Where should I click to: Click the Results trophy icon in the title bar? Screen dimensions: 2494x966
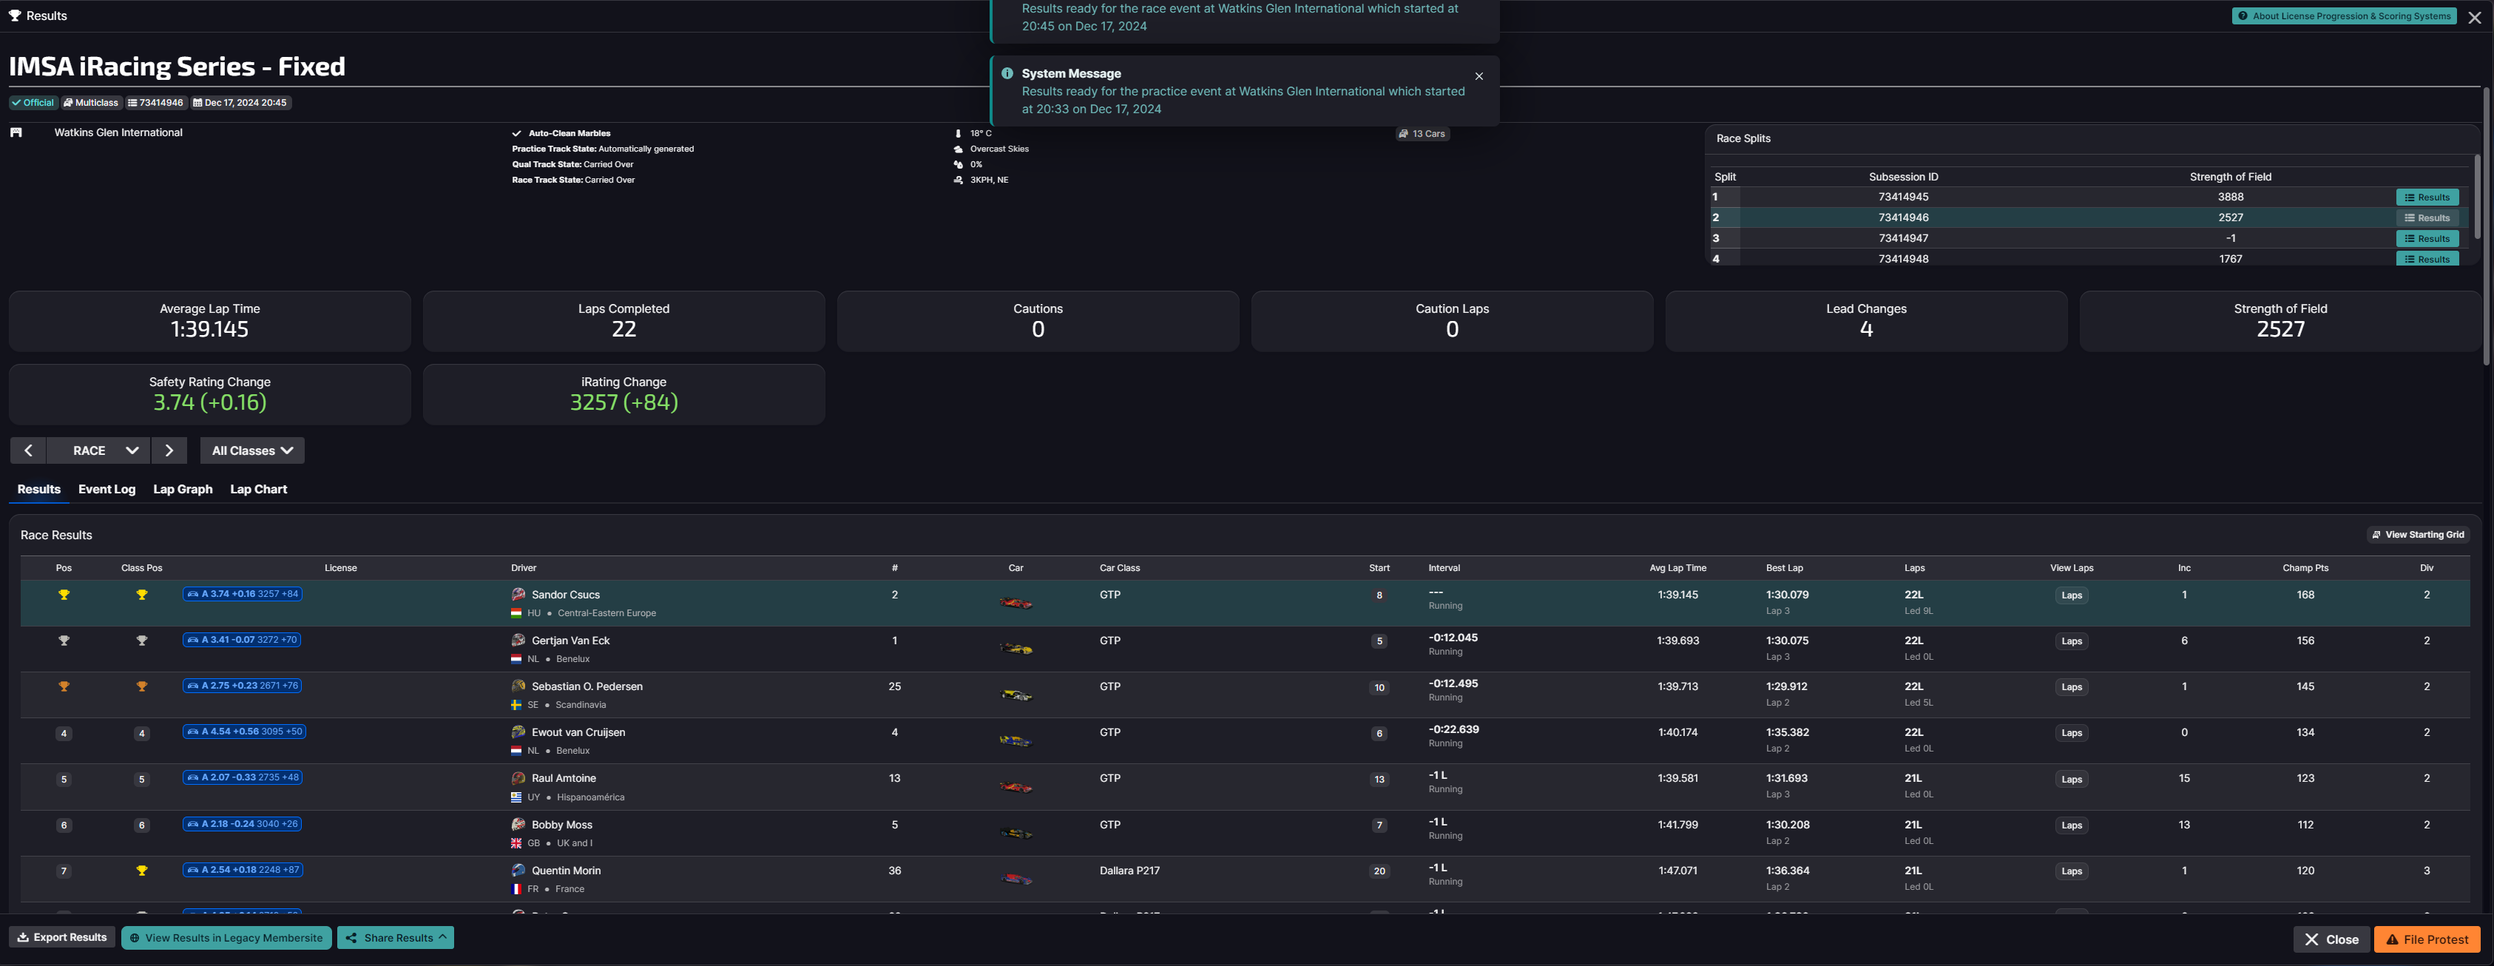pyautogui.click(x=15, y=16)
